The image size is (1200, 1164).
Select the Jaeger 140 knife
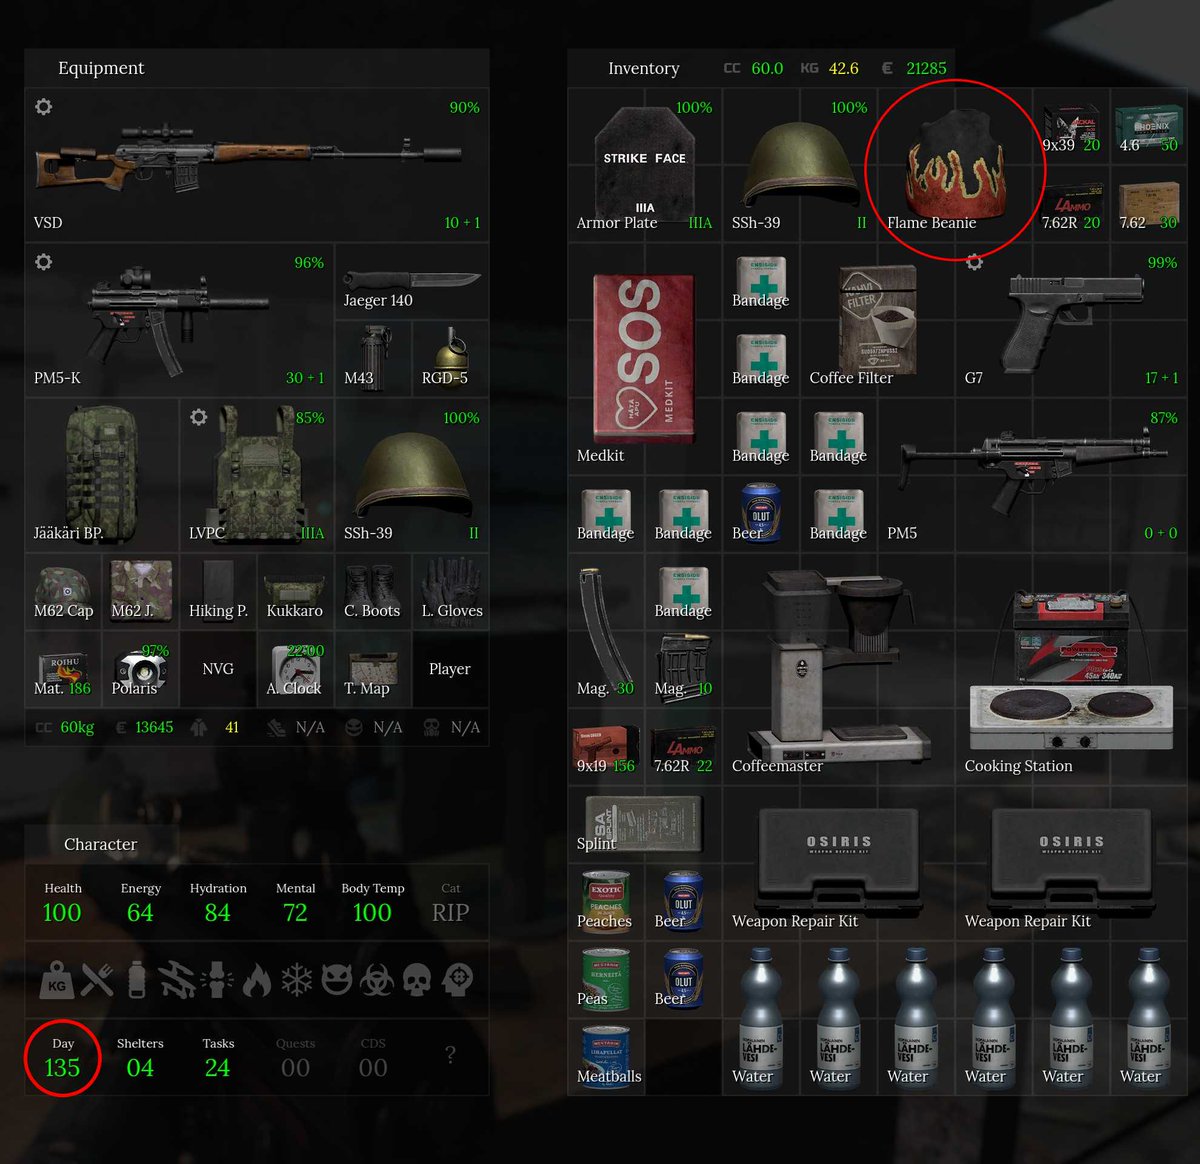point(412,281)
